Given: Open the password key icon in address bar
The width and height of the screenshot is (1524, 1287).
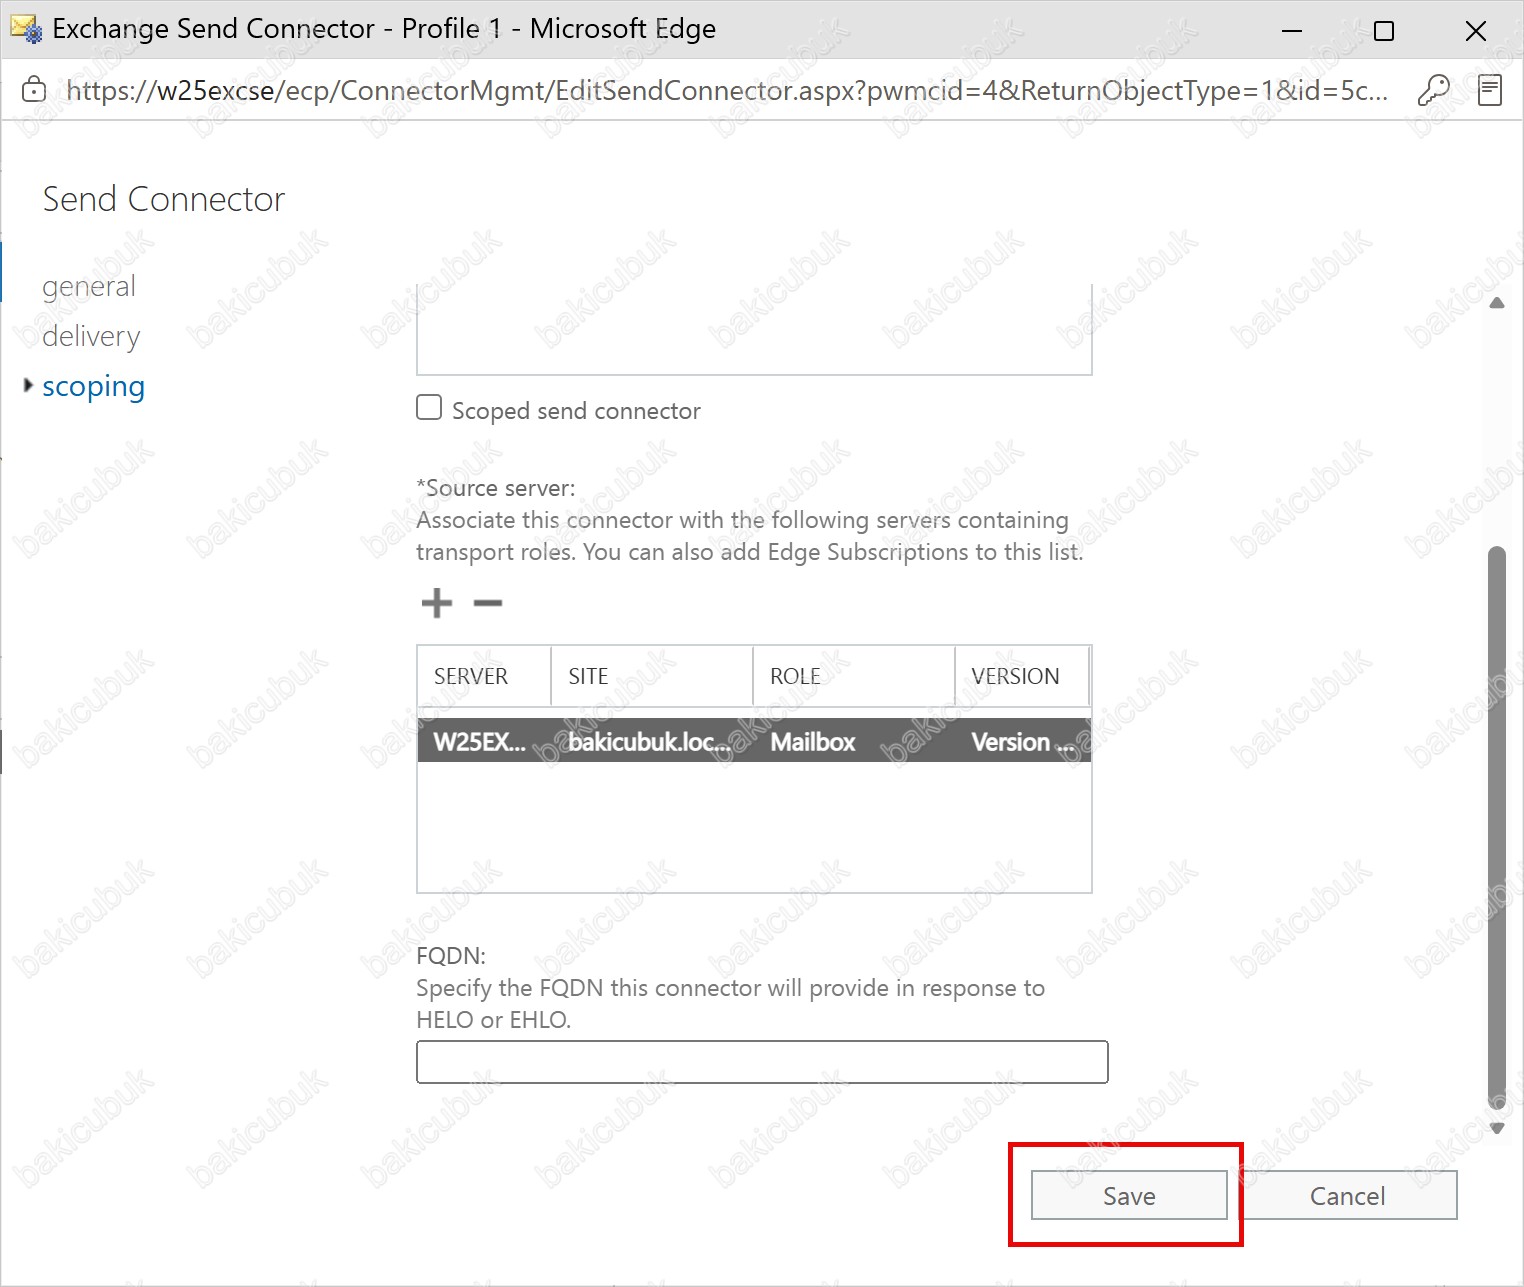Looking at the screenshot, I should coord(1433,91).
